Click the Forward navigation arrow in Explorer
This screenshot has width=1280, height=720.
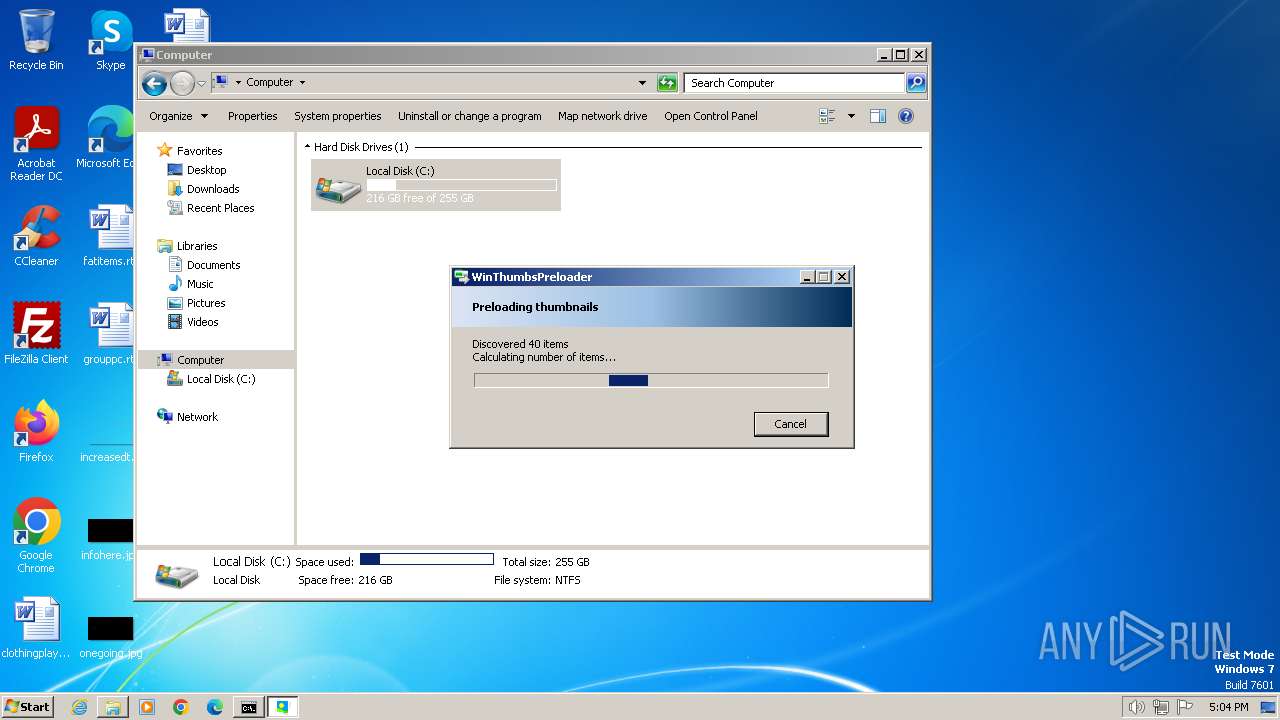(182, 83)
